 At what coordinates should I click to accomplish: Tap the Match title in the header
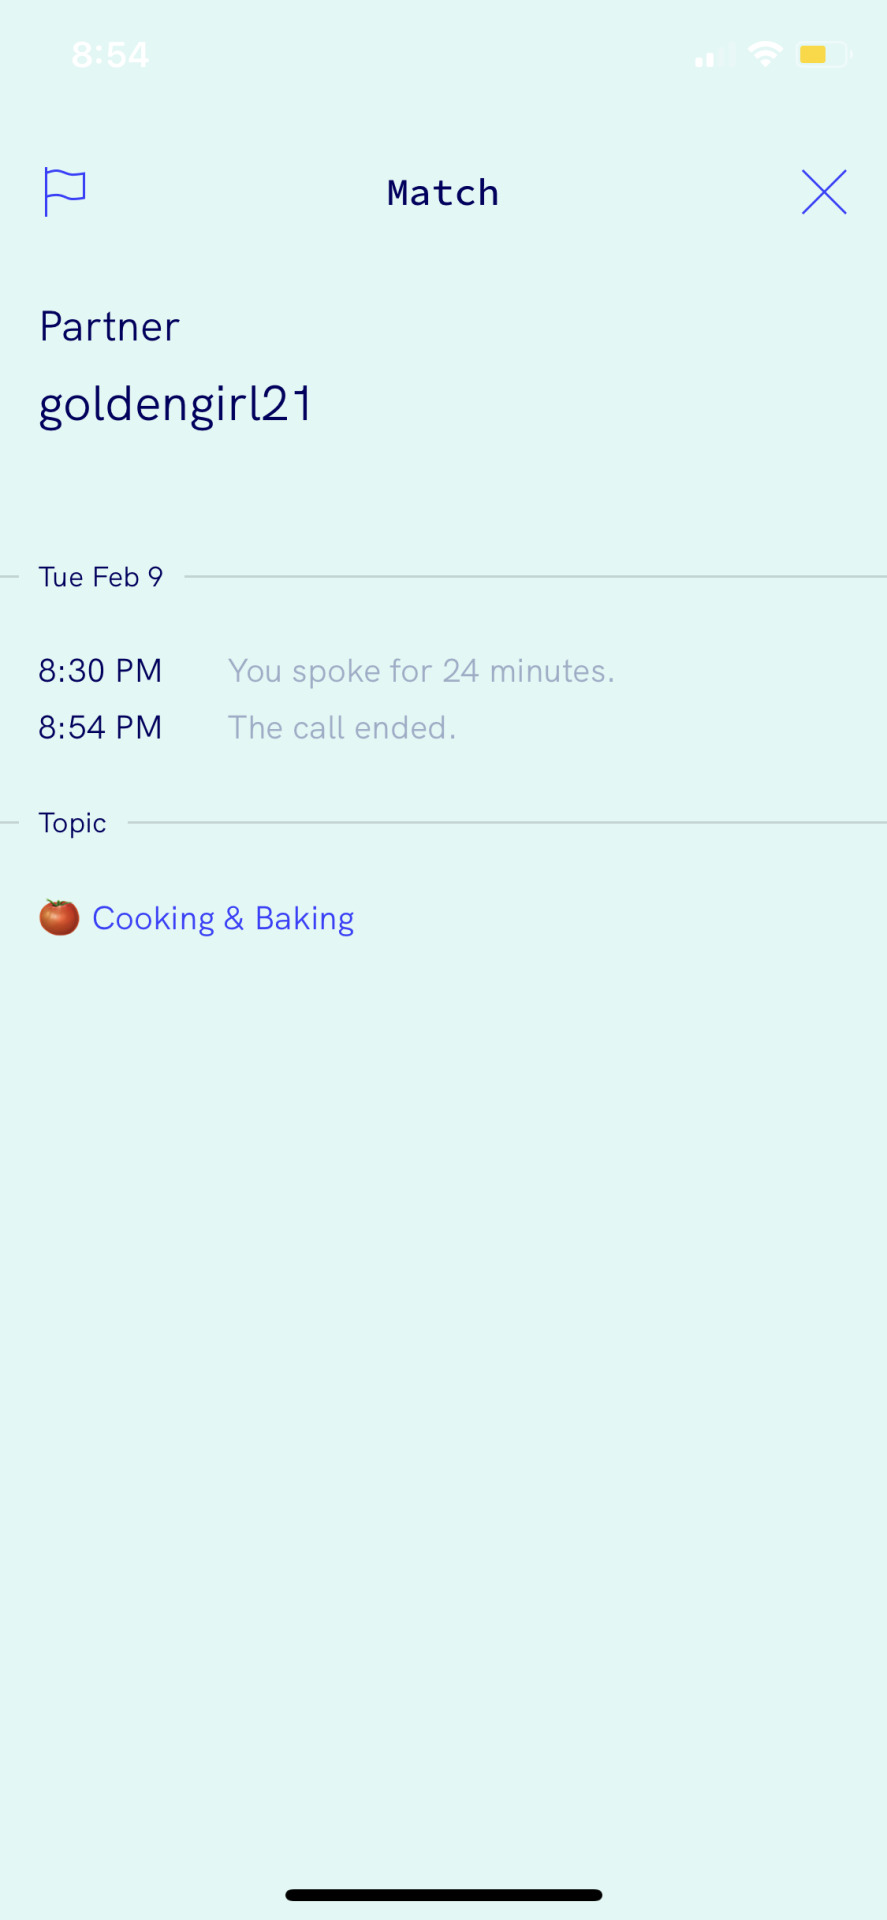(443, 192)
